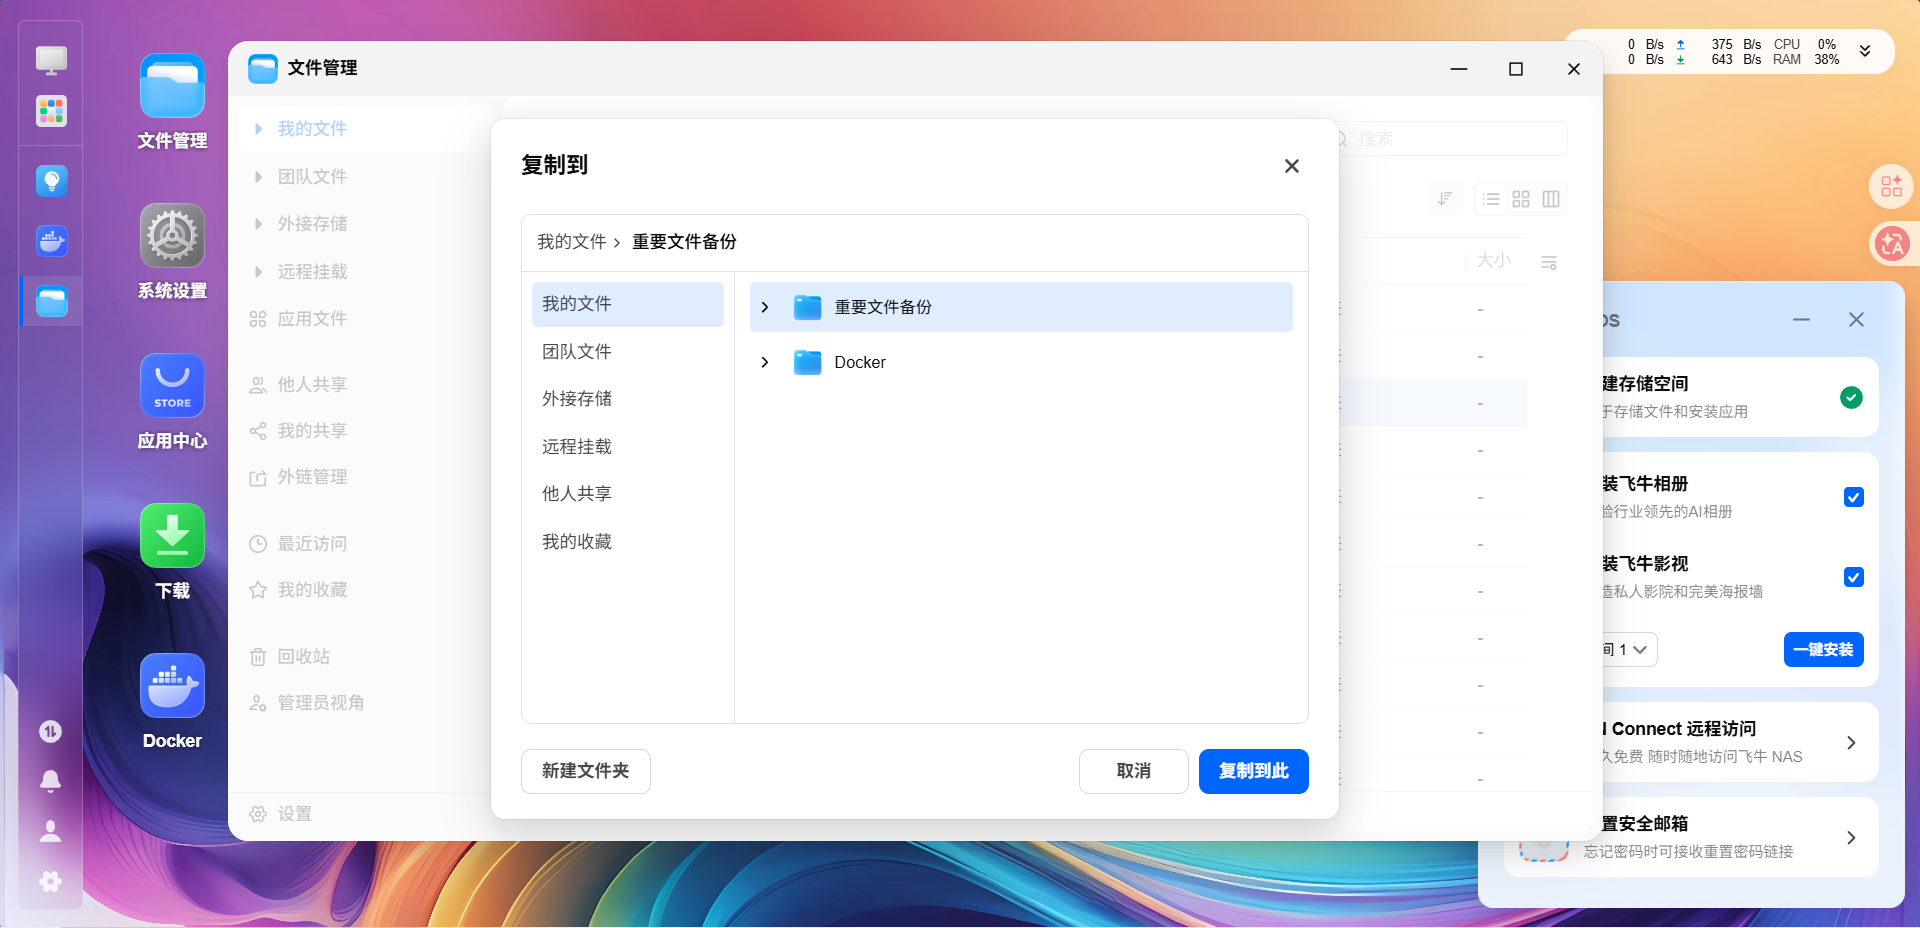
Task: Open the 下载 desktop app icon
Action: [x=172, y=536]
